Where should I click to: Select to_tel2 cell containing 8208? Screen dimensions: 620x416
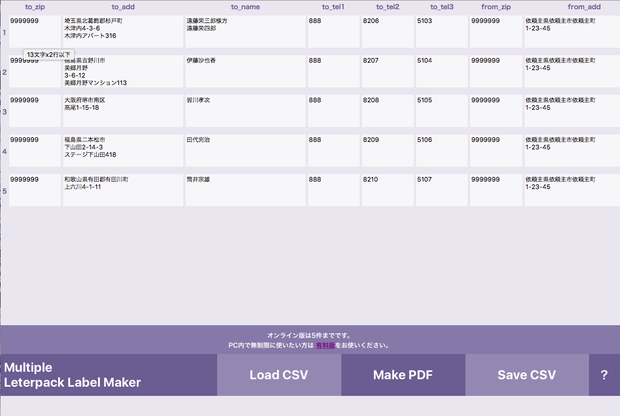pos(388,111)
